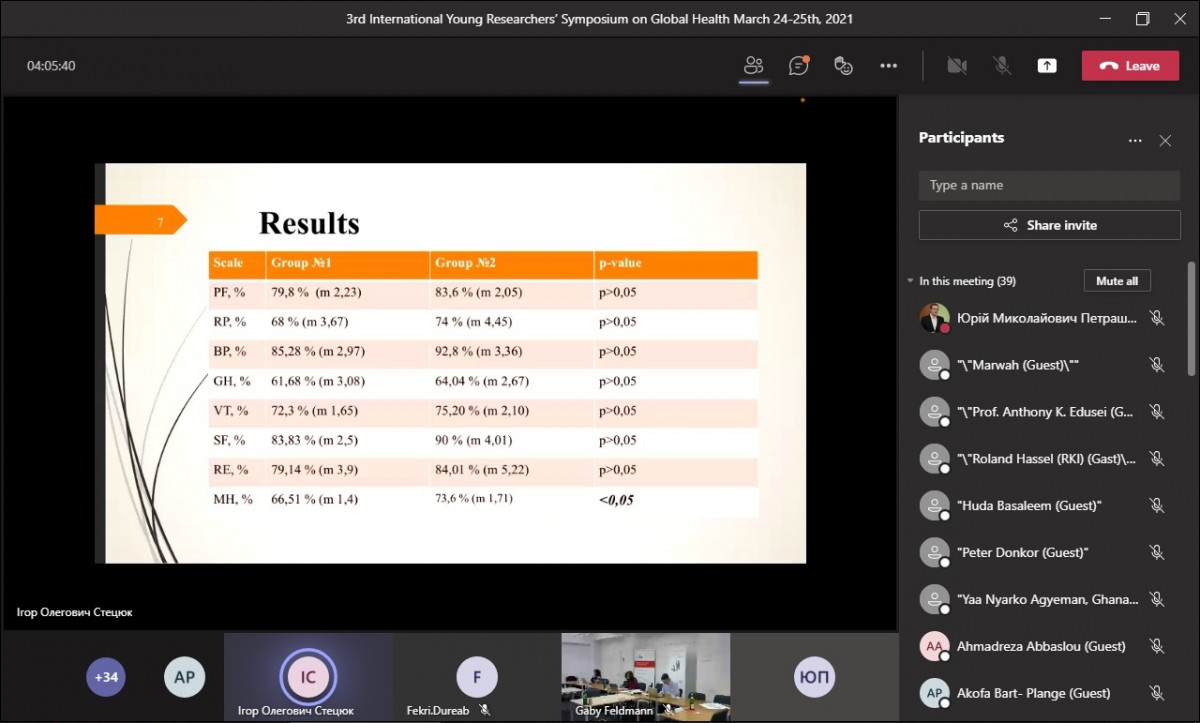Leave the meeting
The image size is (1200, 723).
coord(1130,66)
